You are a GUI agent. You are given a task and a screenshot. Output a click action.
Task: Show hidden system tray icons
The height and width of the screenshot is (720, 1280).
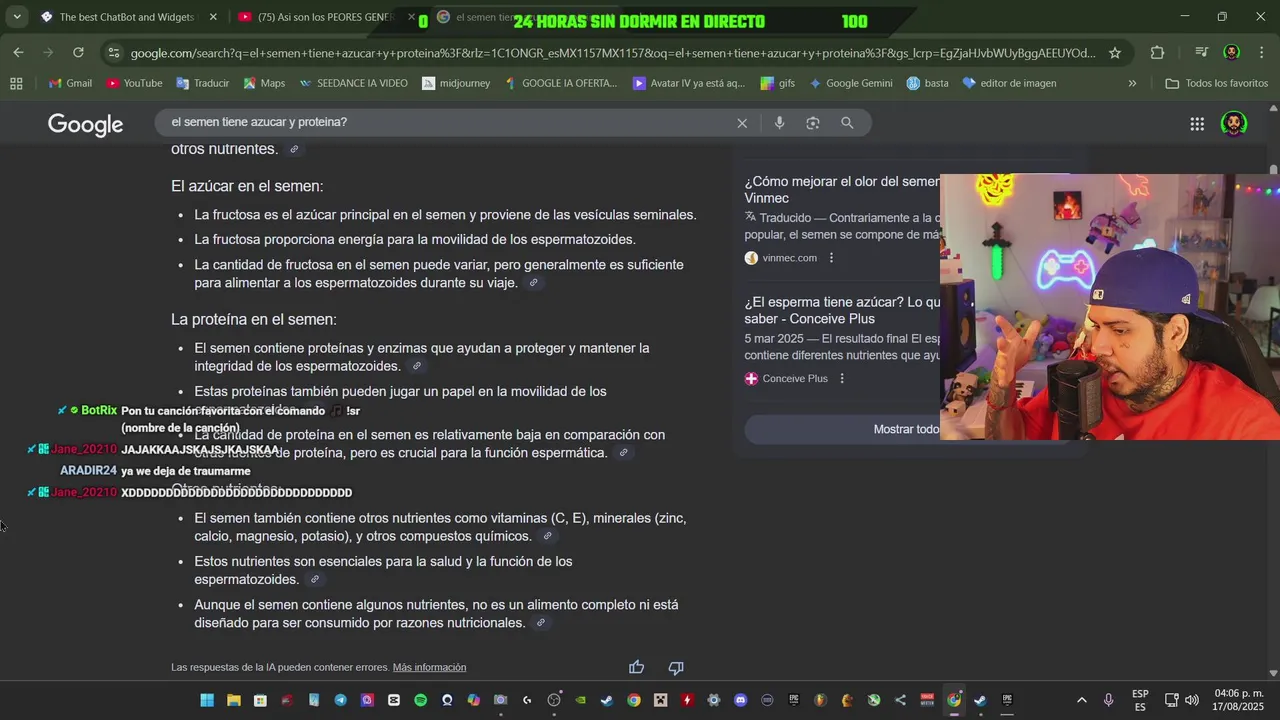click(1081, 700)
